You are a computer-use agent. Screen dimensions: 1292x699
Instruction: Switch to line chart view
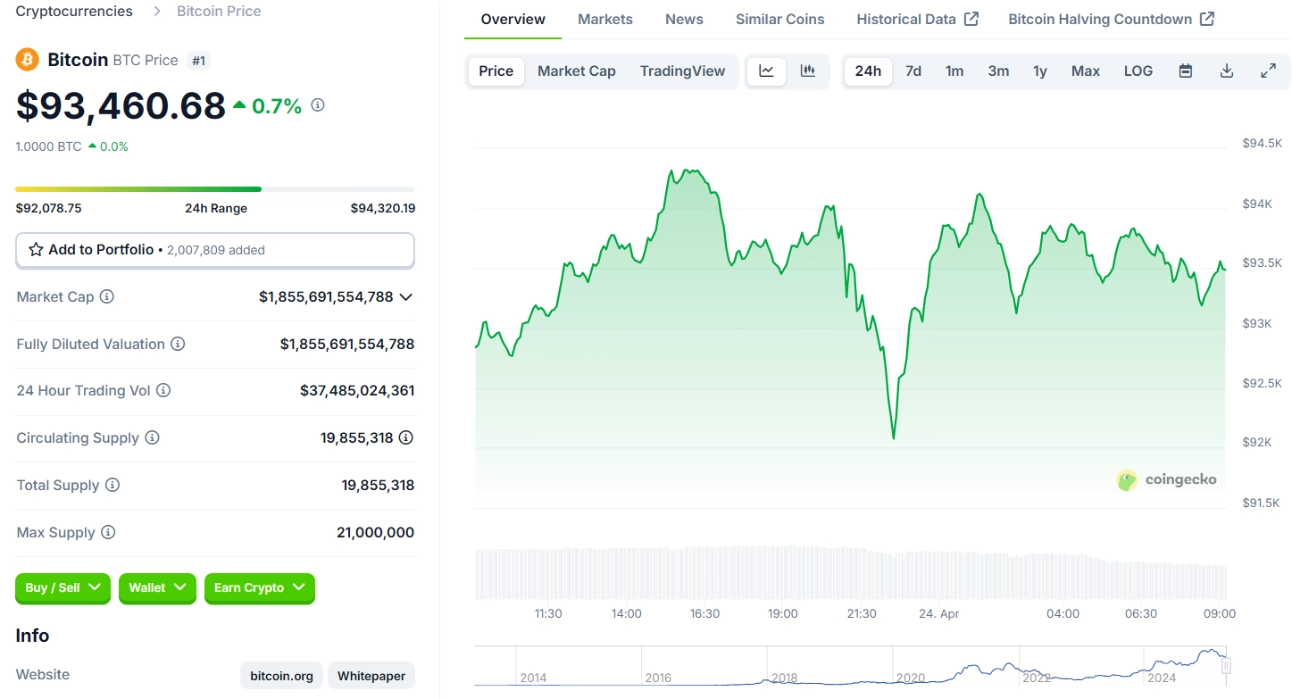(x=767, y=71)
